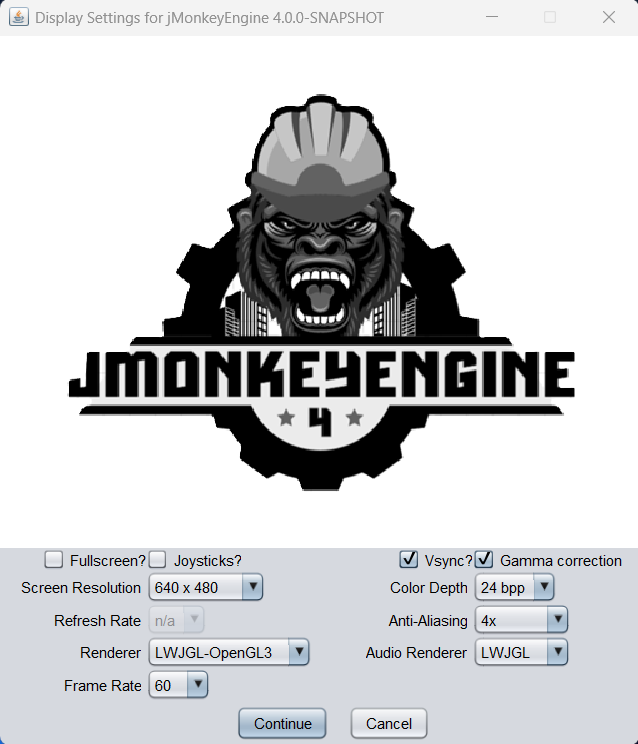Minimize the Display Settings window

492,17
